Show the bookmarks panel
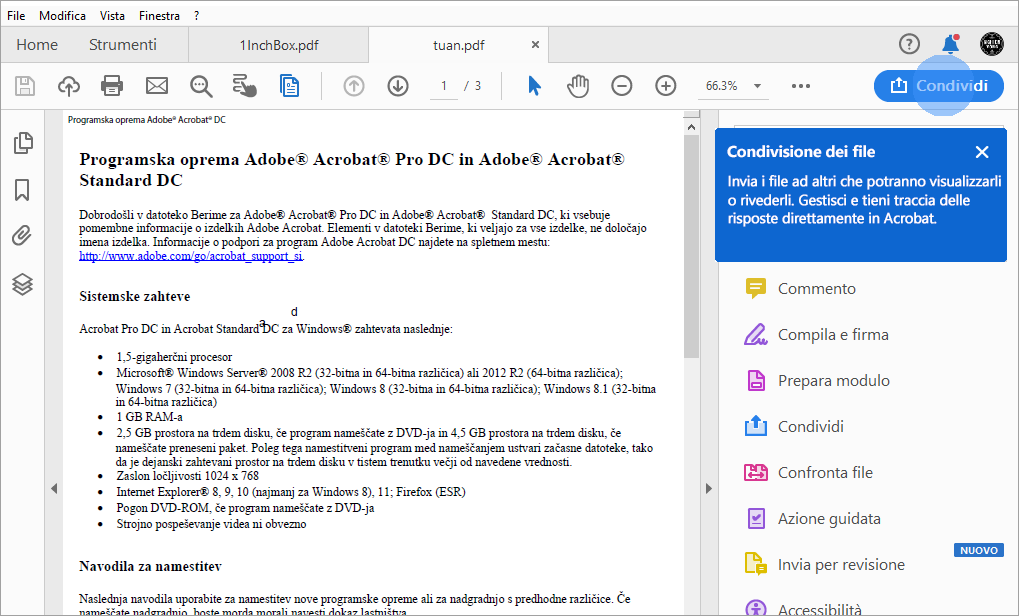Screen dimensions: 1019x616 22,190
